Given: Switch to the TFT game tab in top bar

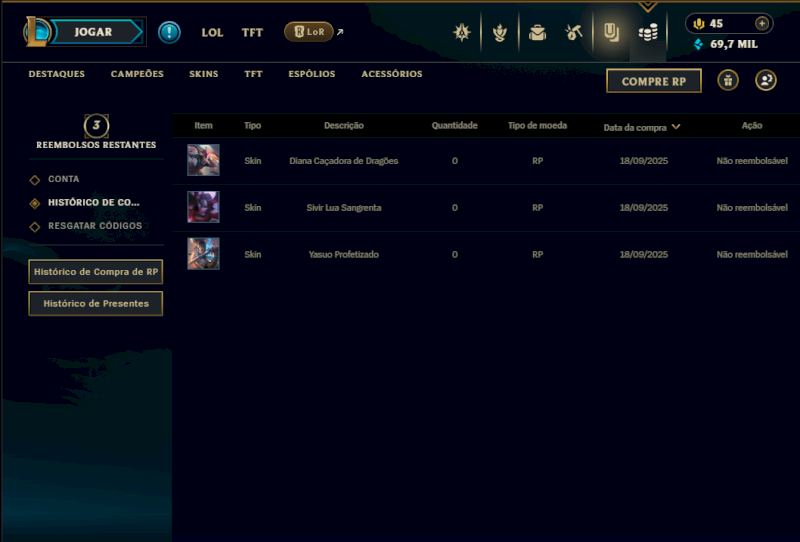Looking at the screenshot, I should coord(252,33).
